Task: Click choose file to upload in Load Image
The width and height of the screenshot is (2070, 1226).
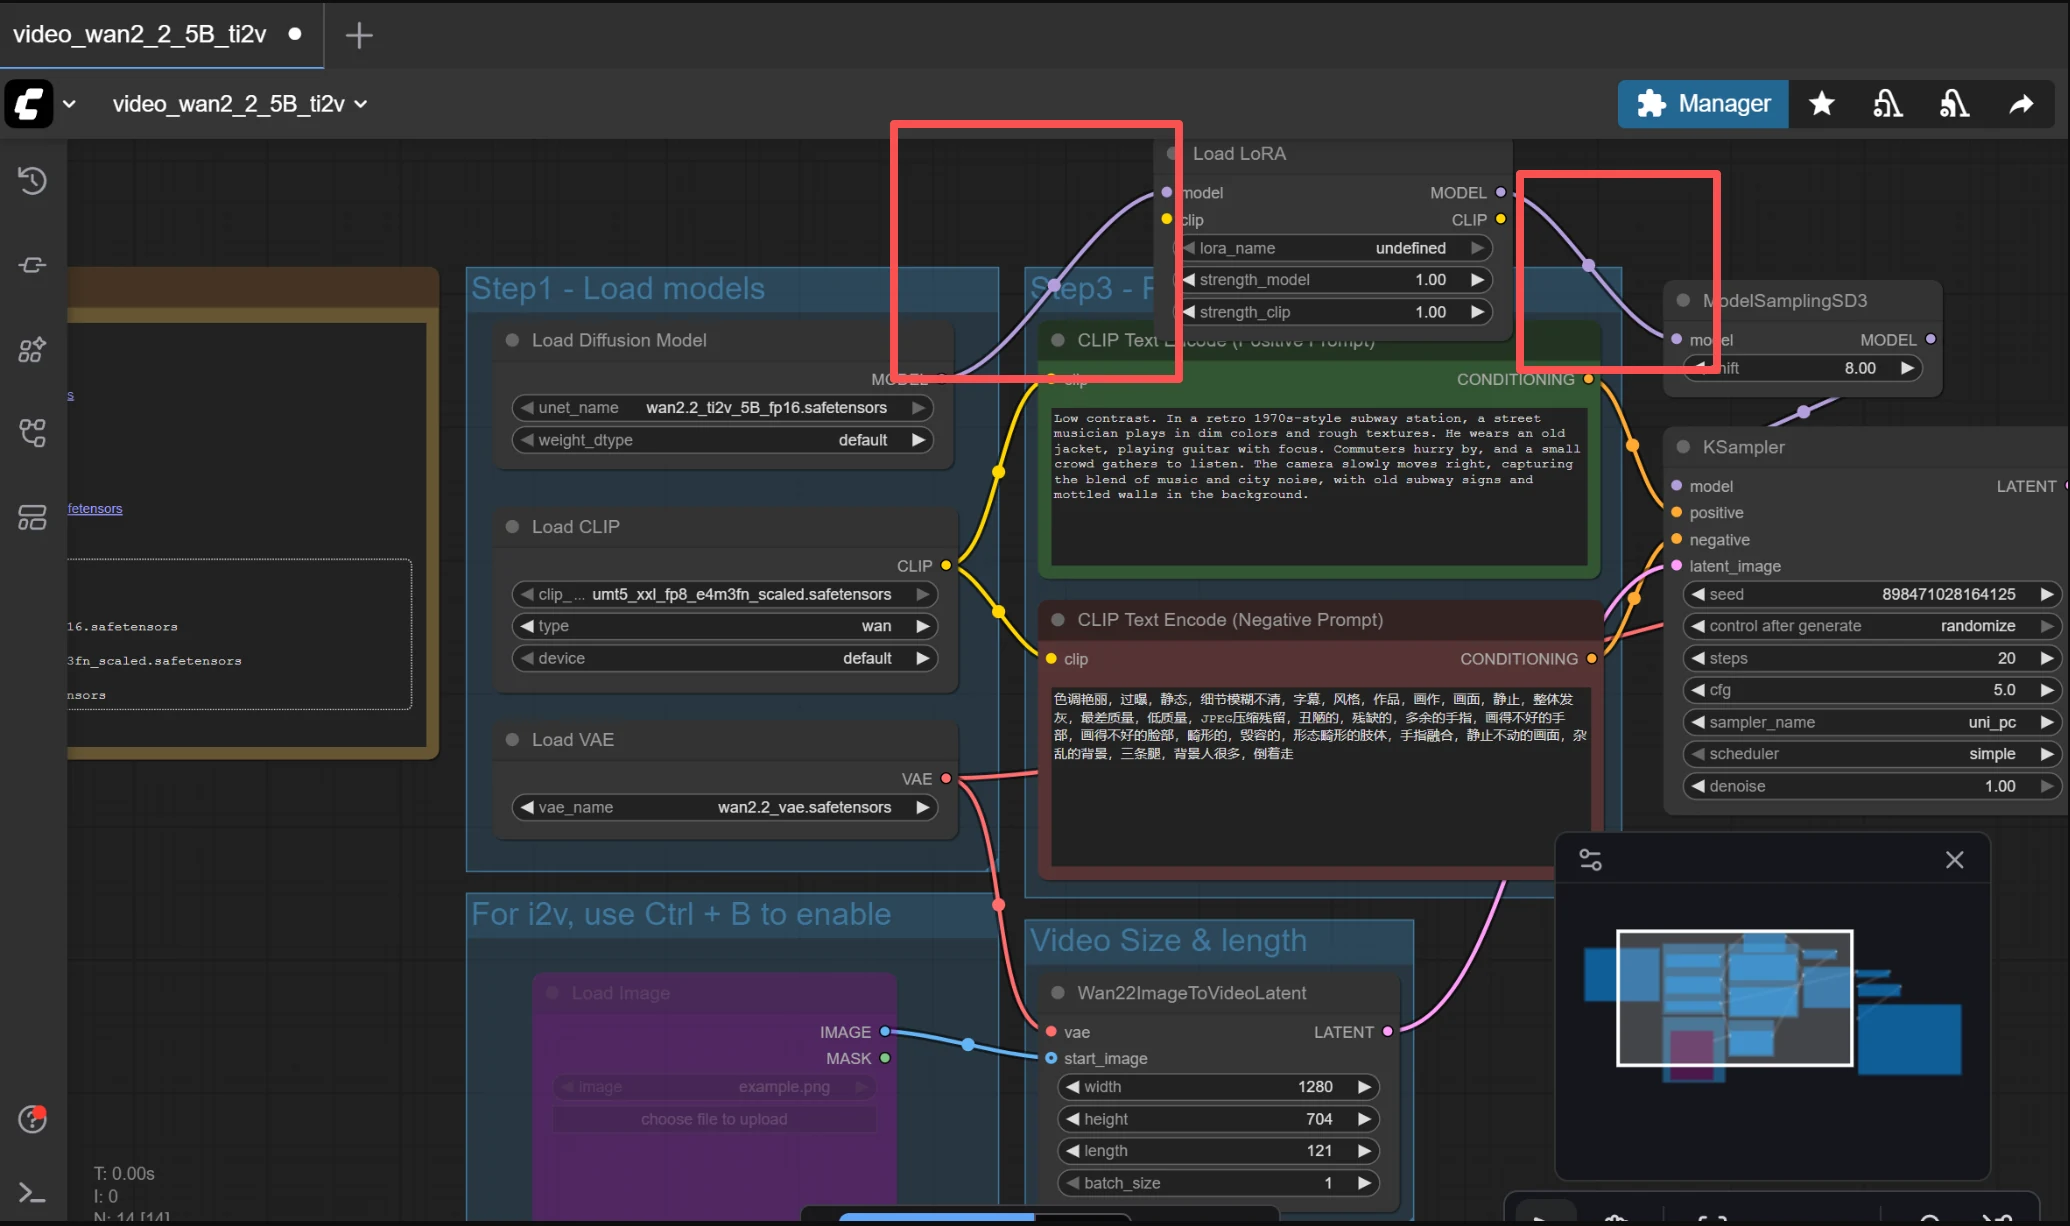Action: point(714,1119)
